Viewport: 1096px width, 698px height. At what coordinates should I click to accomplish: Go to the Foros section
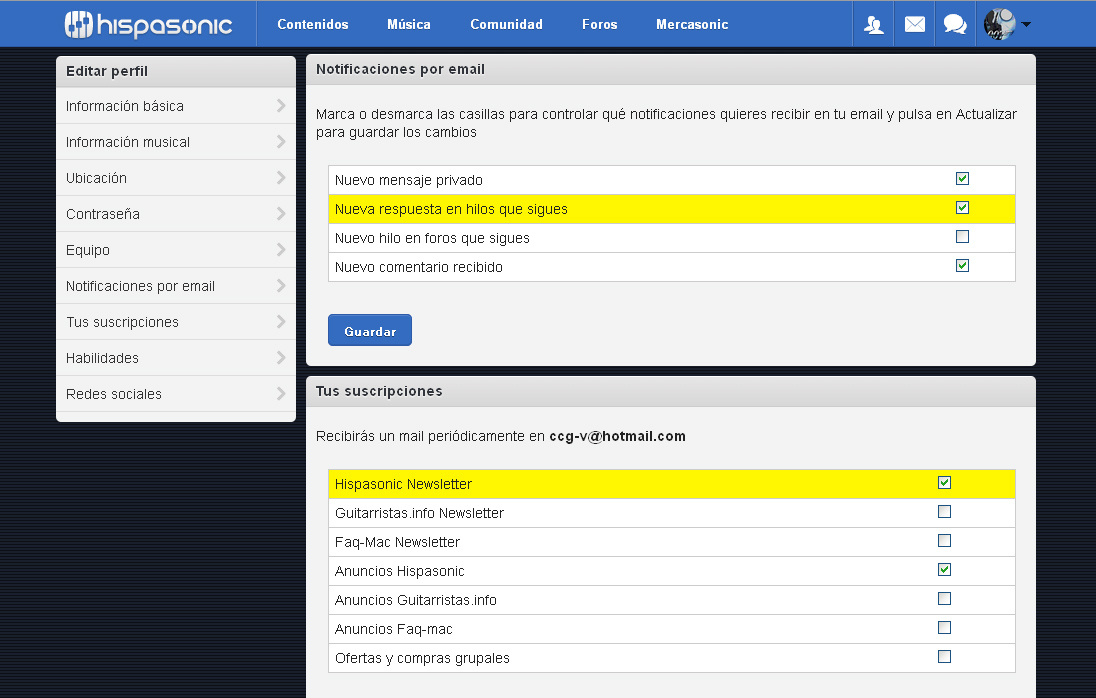599,24
